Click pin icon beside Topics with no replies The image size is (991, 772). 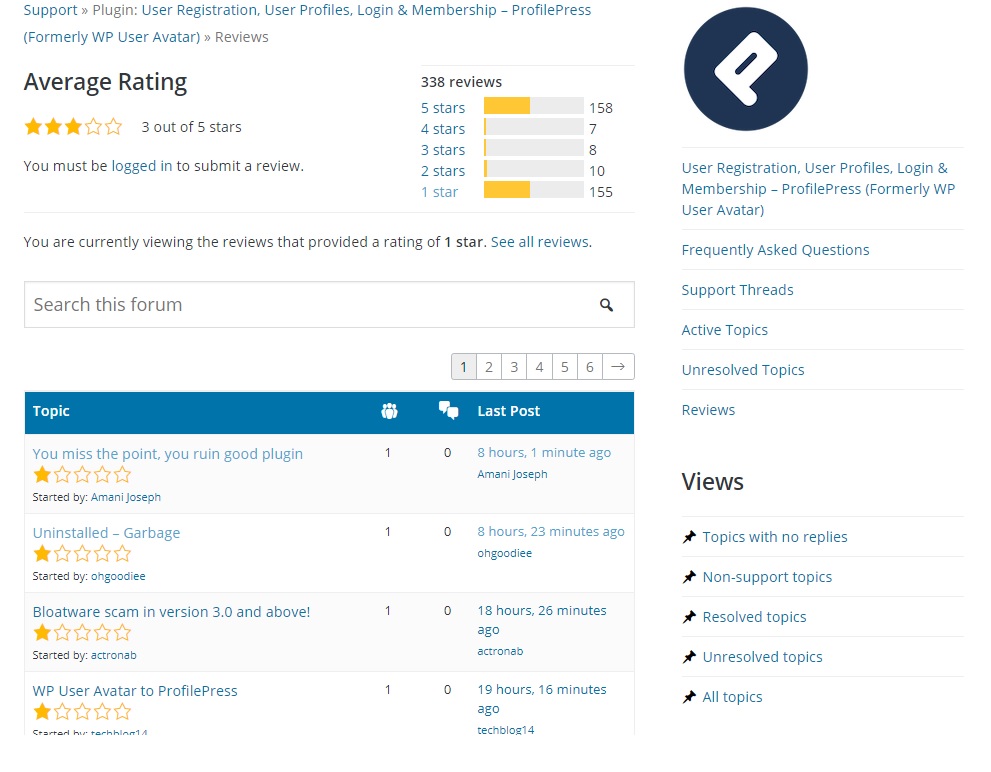(x=689, y=537)
